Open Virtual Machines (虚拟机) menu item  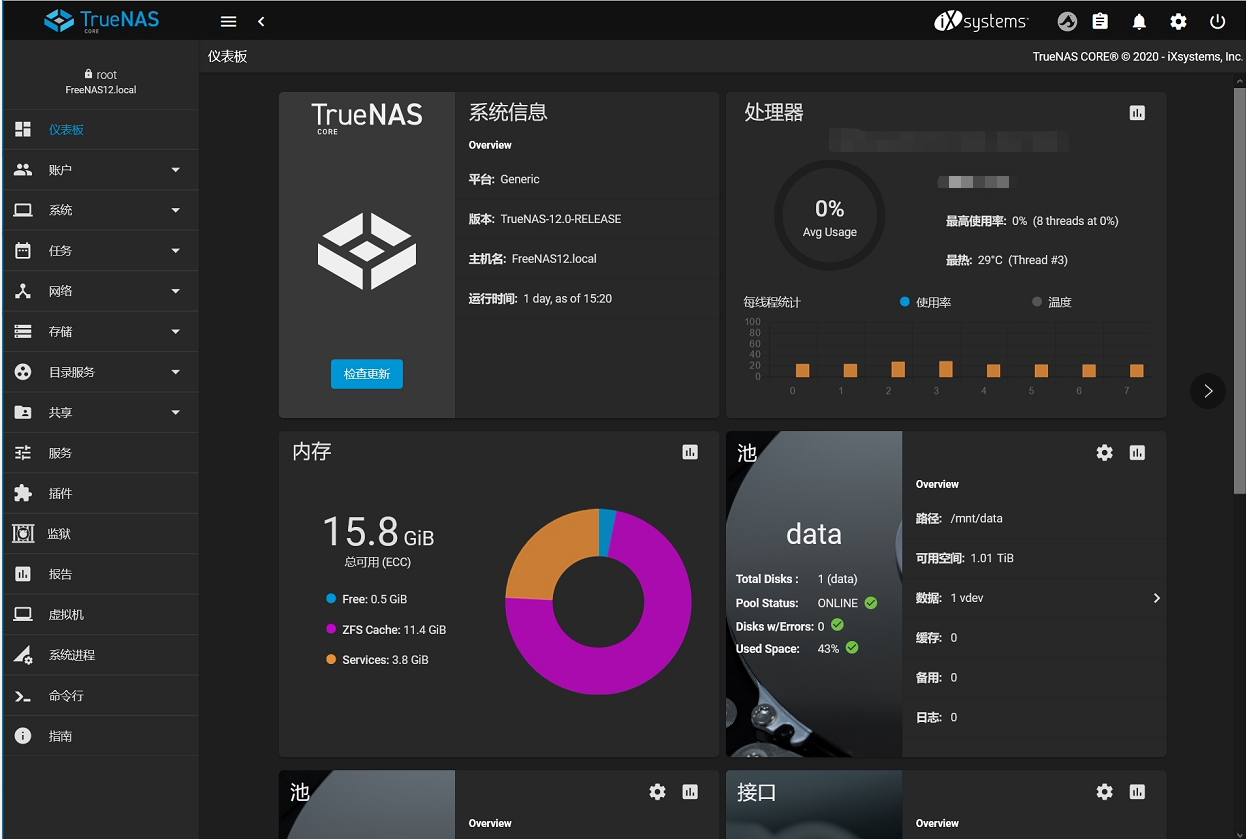click(100, 614)
